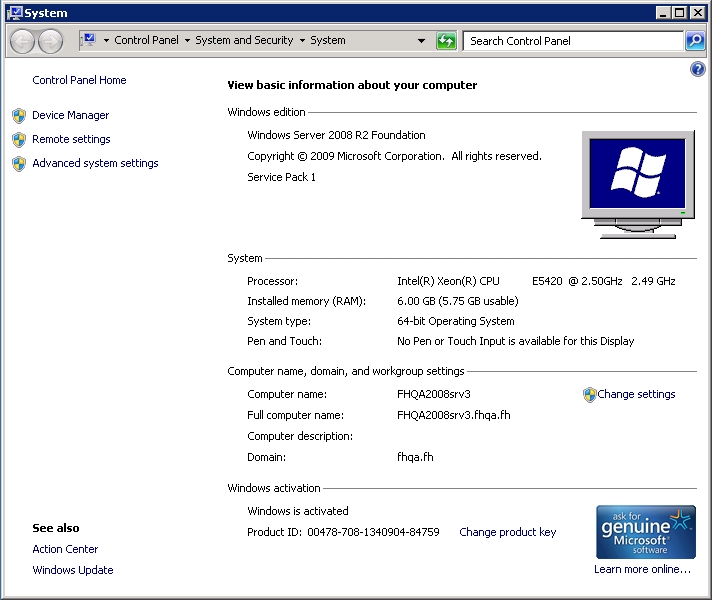Click the Copyright 2009 Microsoft Corporation line
This screenshot has height=600, width=712.
(x=394, y=156)
